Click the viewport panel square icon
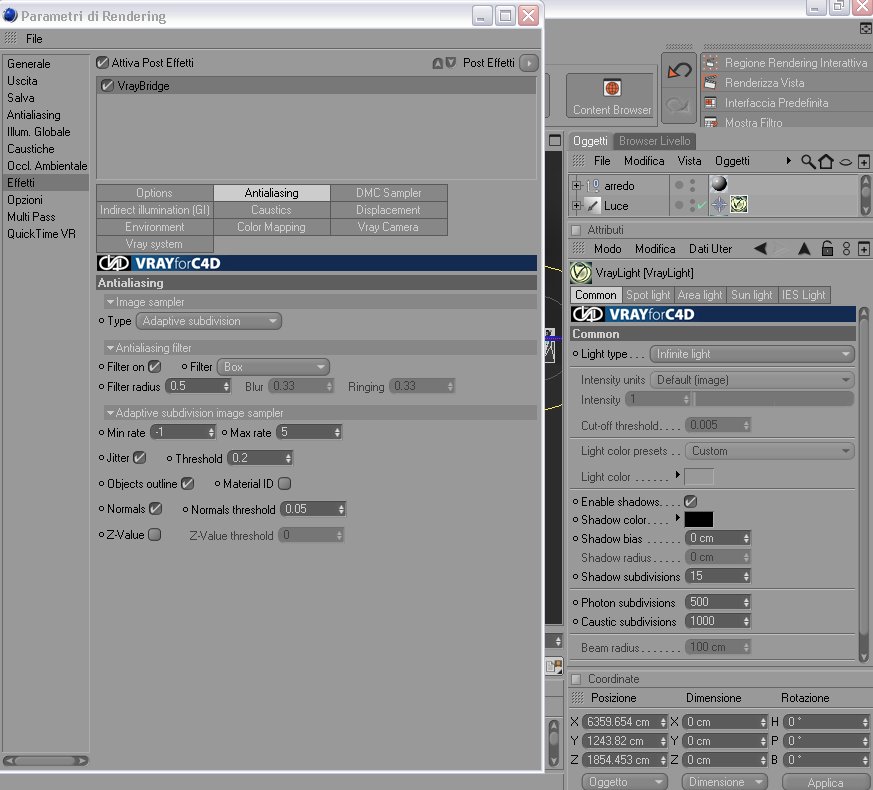Viewport: 873px width, 790px height. coord(555,140)
